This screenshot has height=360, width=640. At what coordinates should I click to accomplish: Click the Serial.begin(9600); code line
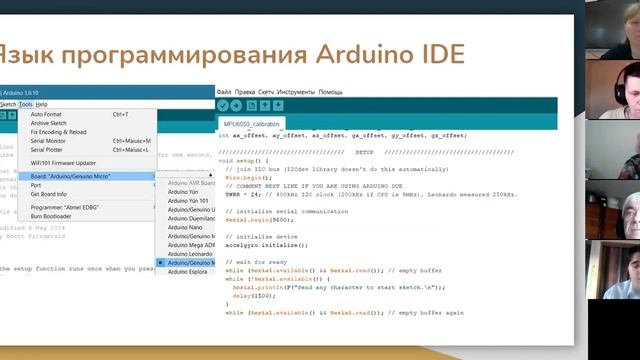pyautogui.click(x=260, y=220)
